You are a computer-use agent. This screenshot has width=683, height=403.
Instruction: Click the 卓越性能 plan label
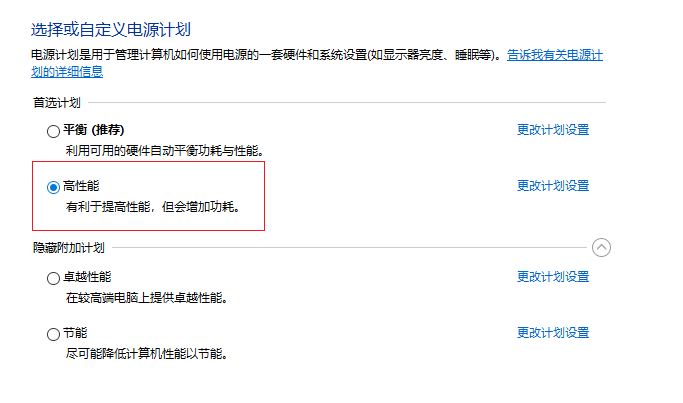point(87,277)
